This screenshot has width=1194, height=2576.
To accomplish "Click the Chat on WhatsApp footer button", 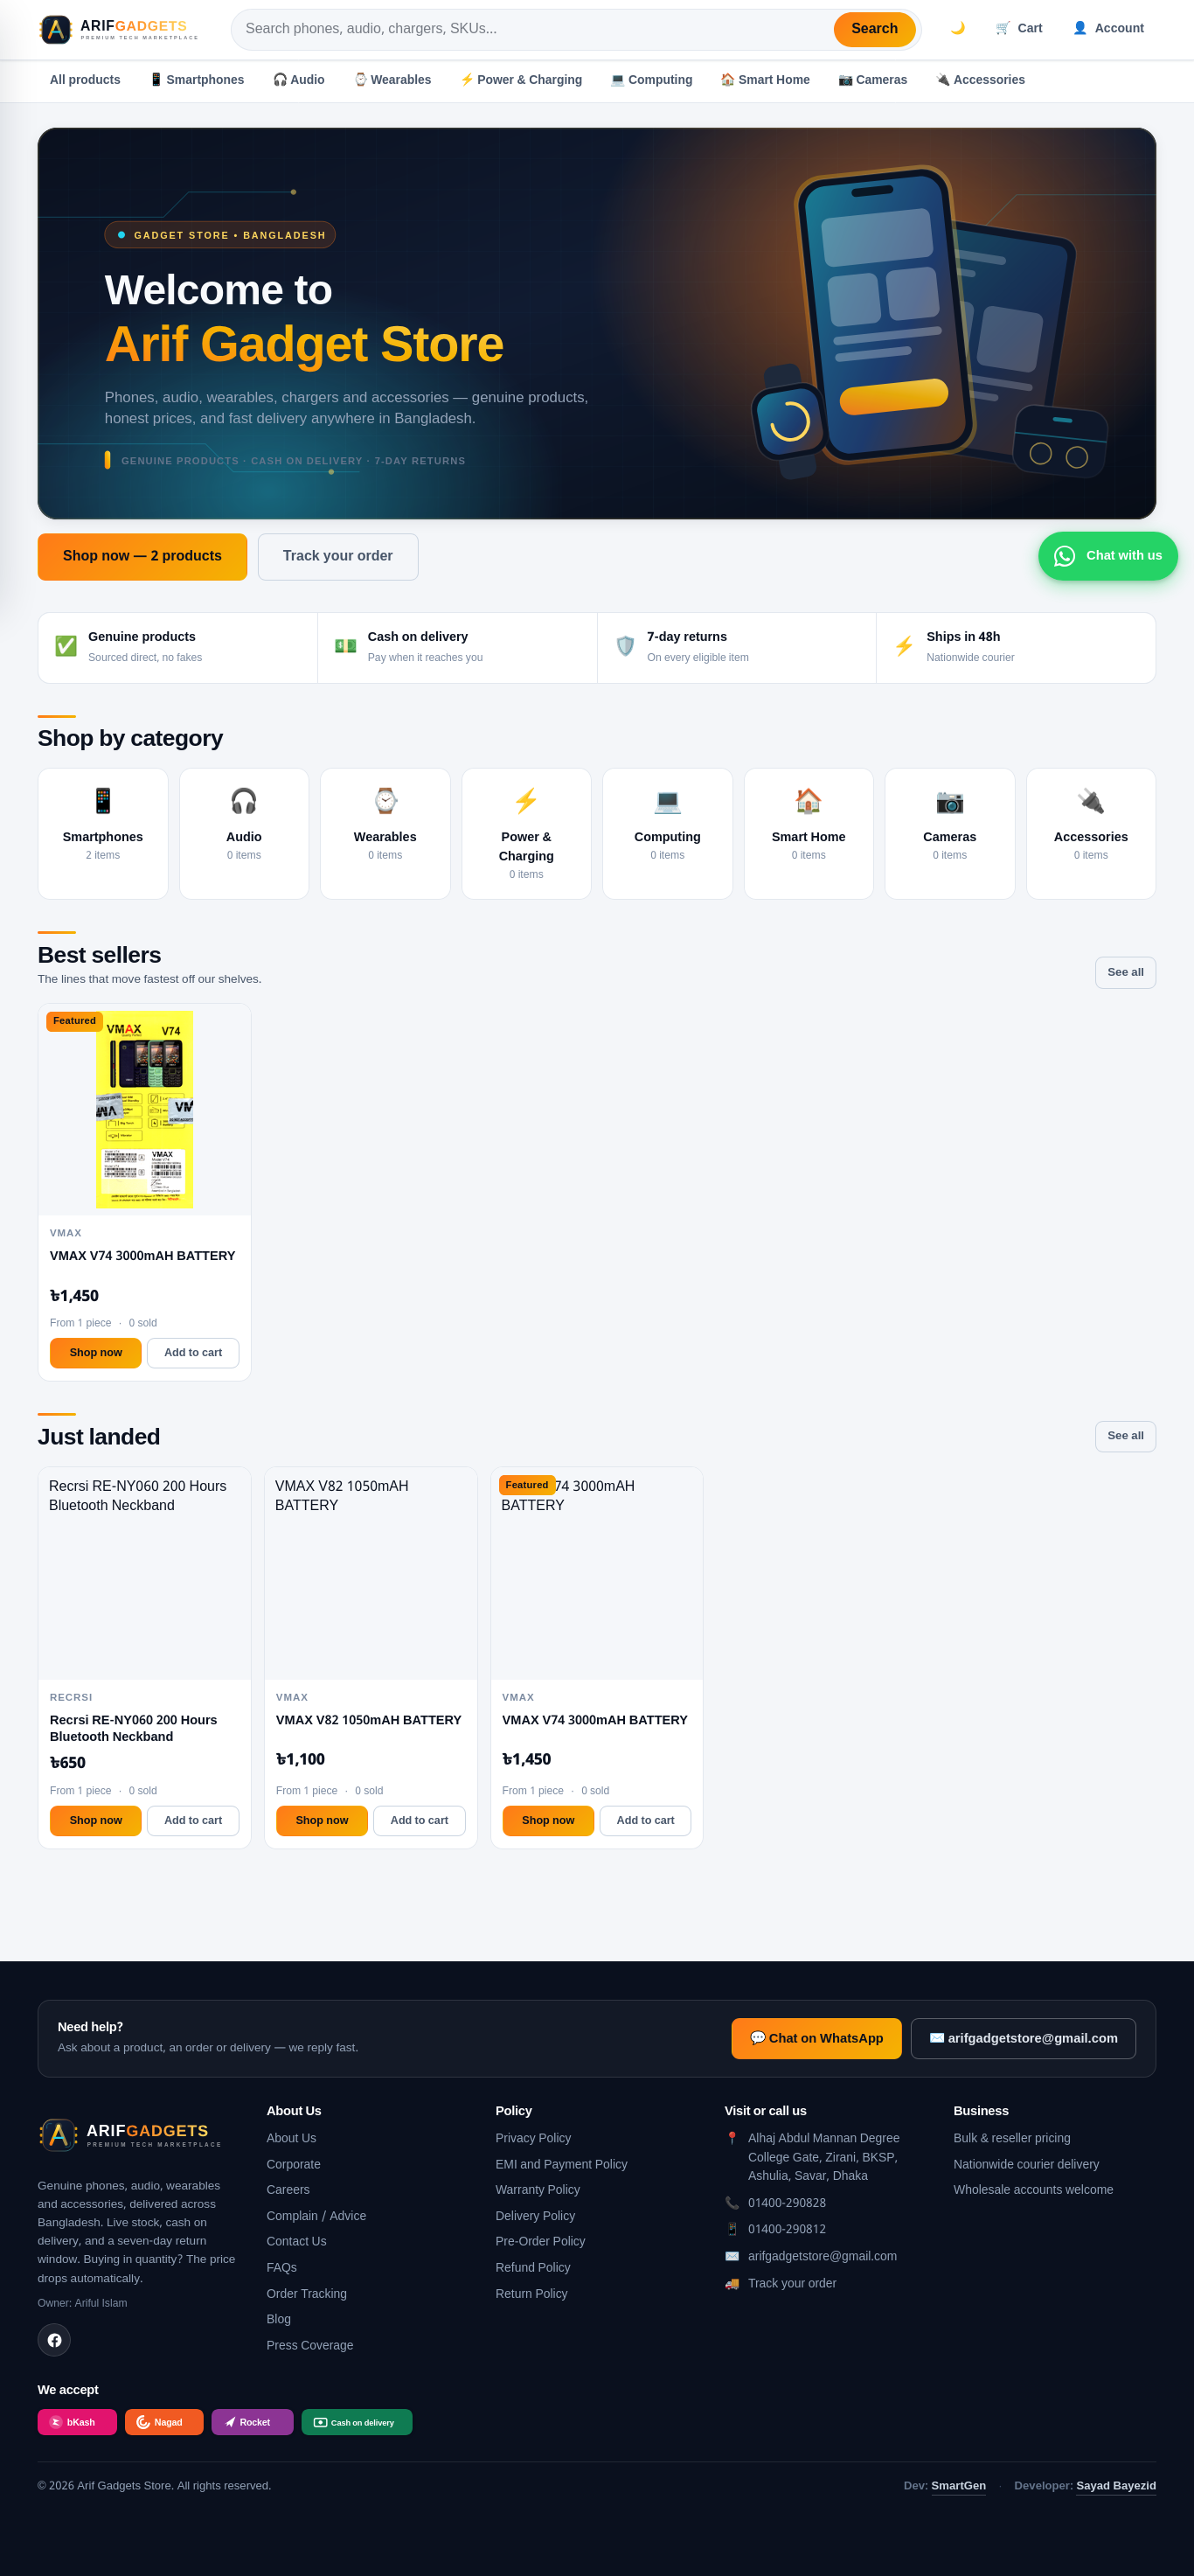I will (x=816, y=2038).
